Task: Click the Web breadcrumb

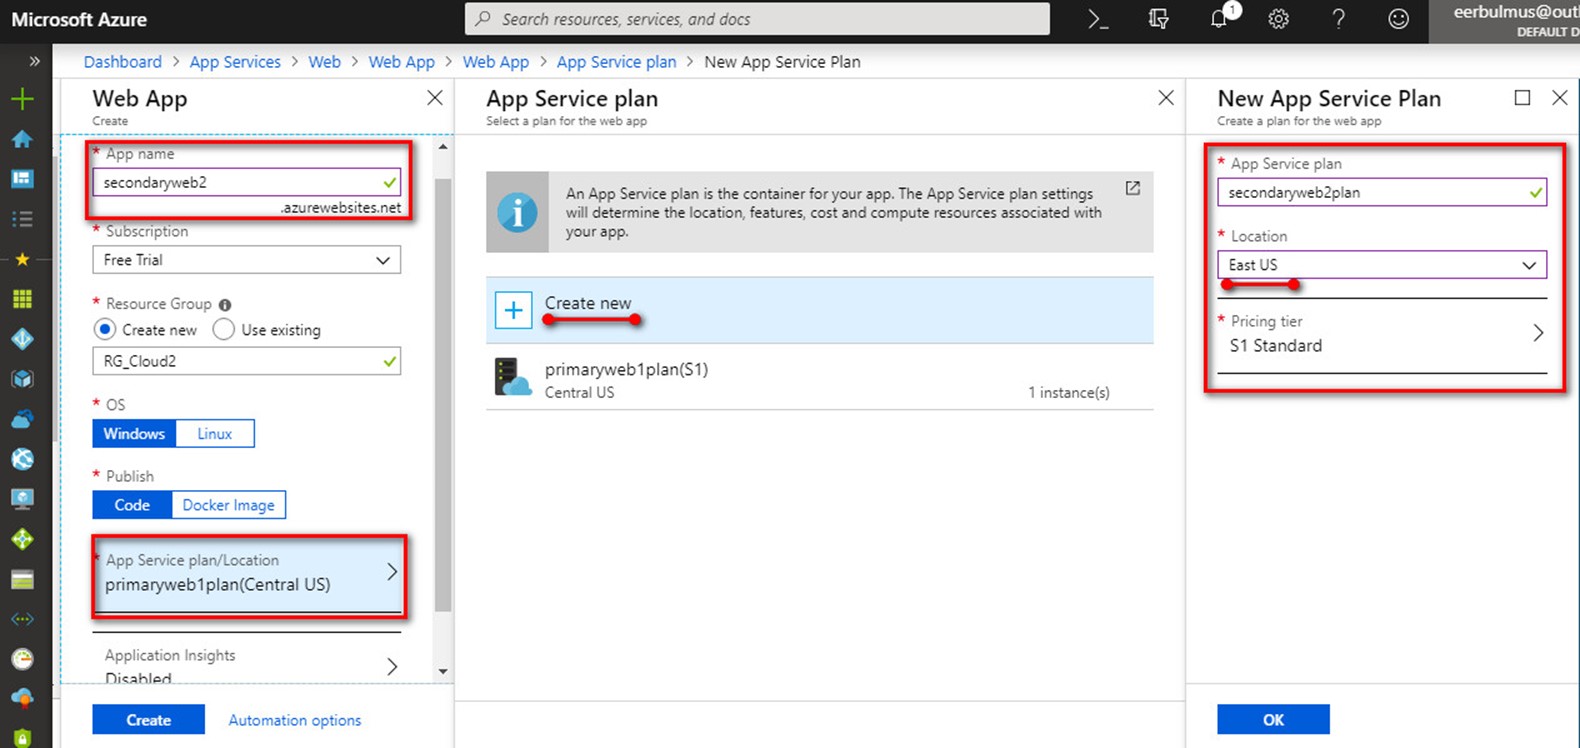Action: point(324,62)
